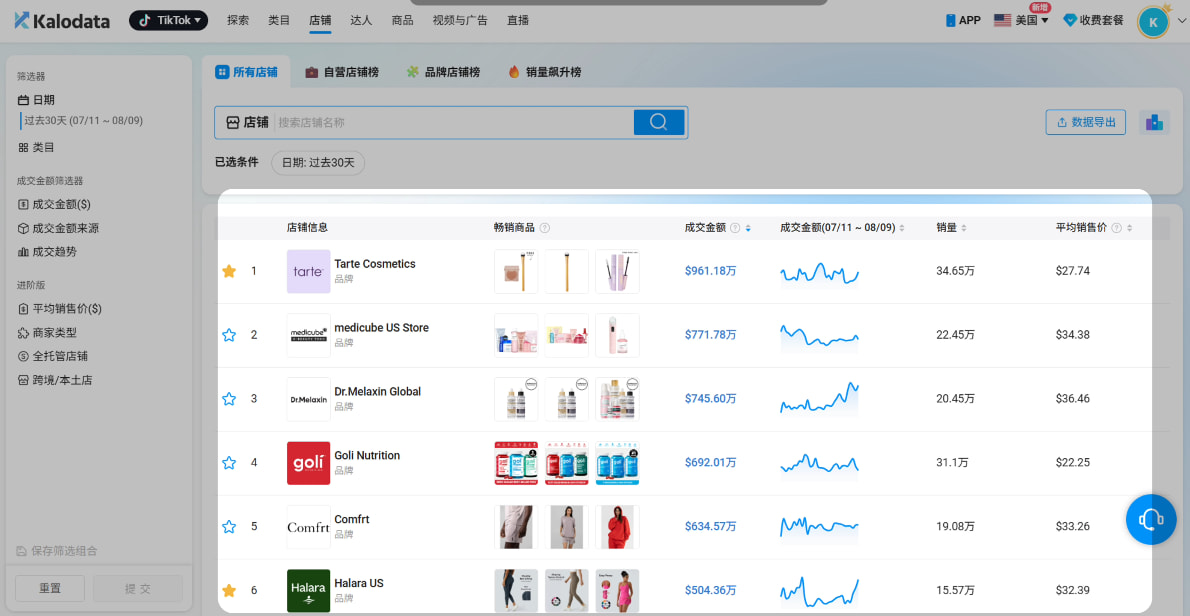Open the 成交金额来源 filter

[x=58, y=228]
